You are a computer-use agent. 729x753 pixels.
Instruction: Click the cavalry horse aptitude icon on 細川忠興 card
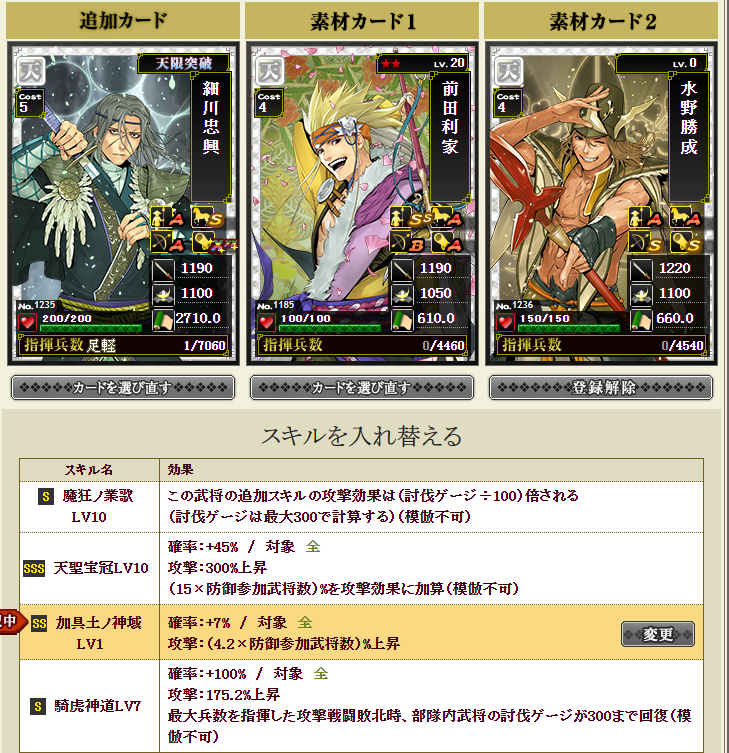pos(208,217)
